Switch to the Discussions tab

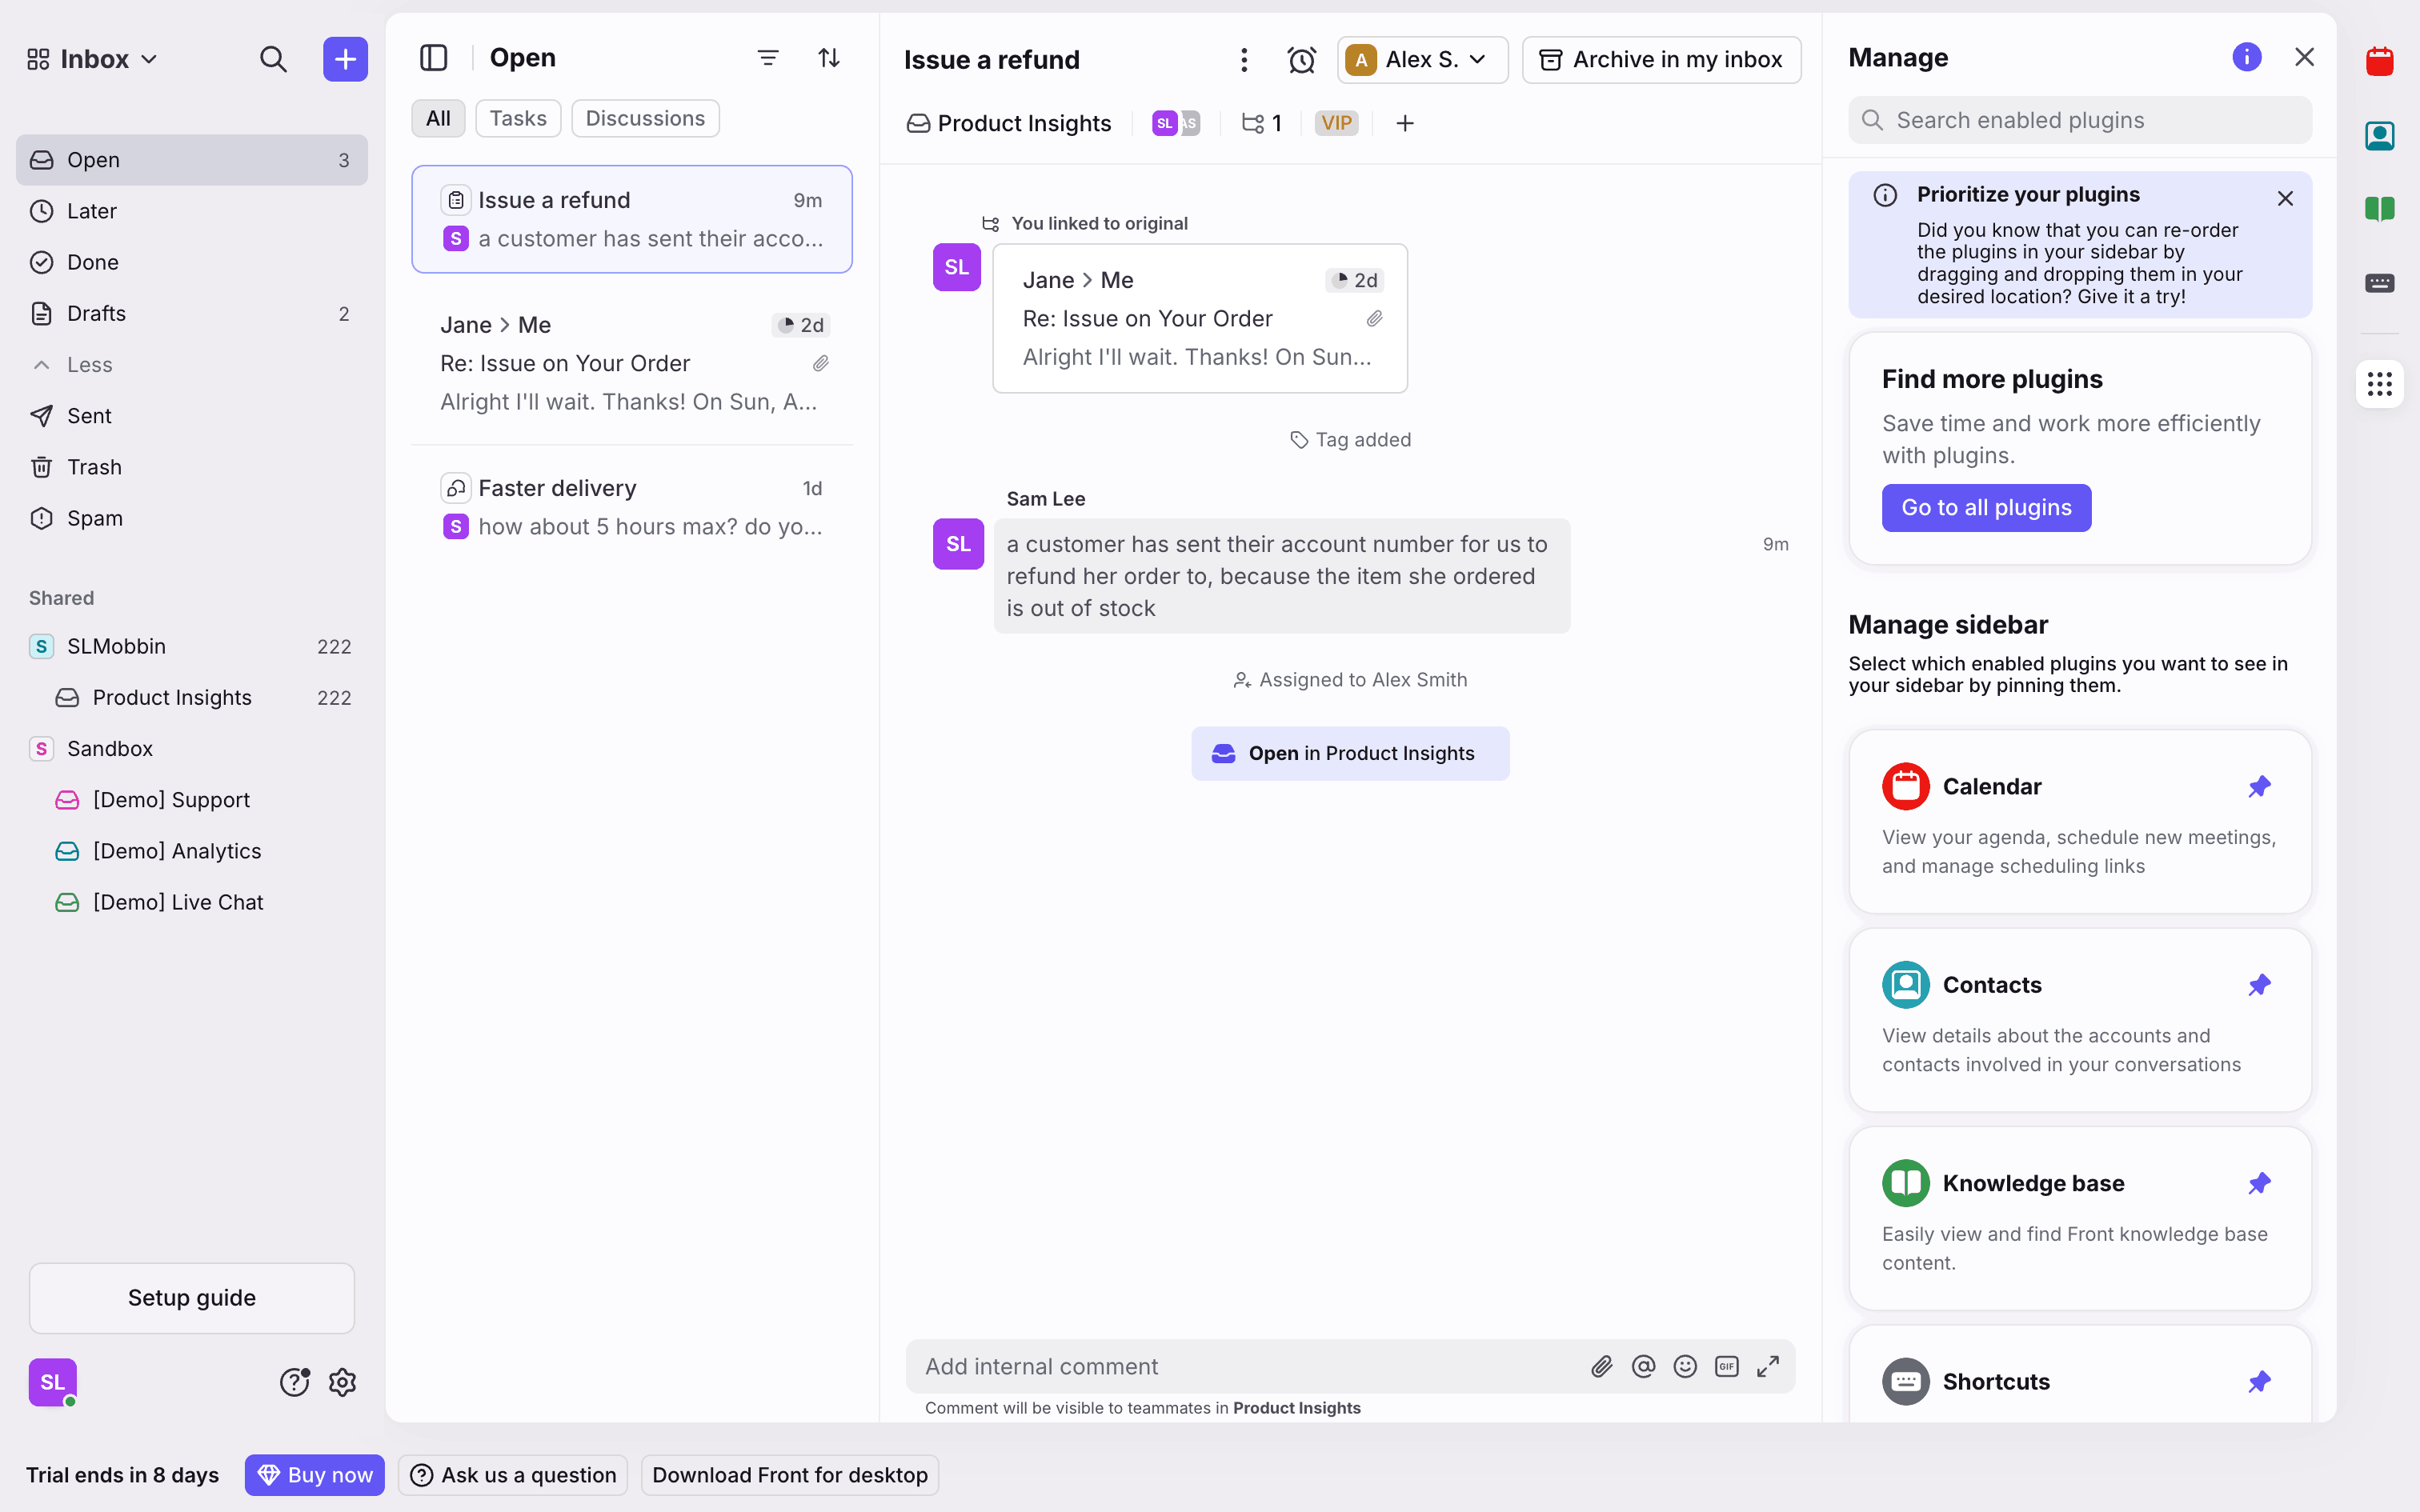point(645,118)
